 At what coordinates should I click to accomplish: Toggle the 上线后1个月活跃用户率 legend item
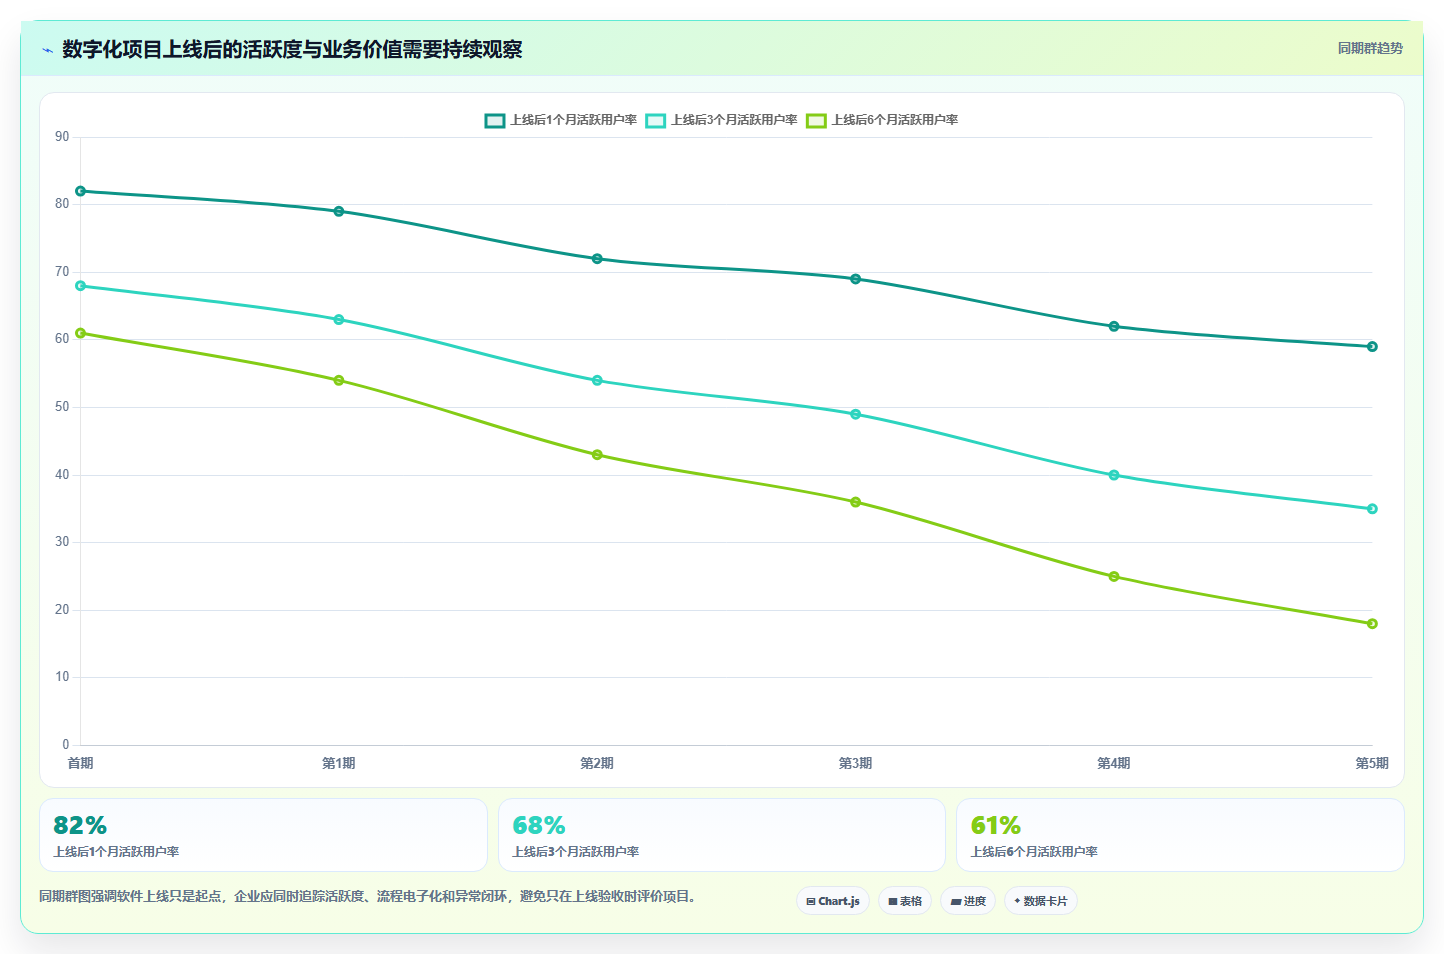click(x=561, y=120)
